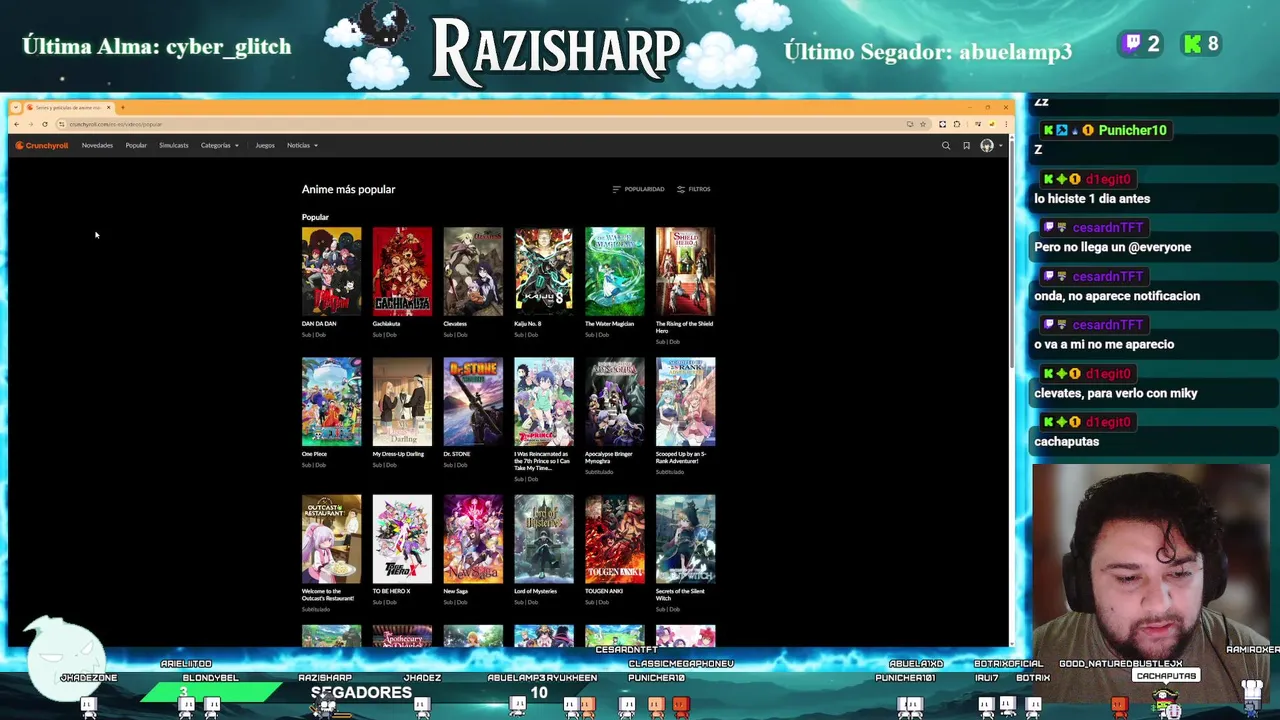Click 'clevates, para verlo con miky' message
This screenshot has height=720, width=1280.
pos(1115,393)
